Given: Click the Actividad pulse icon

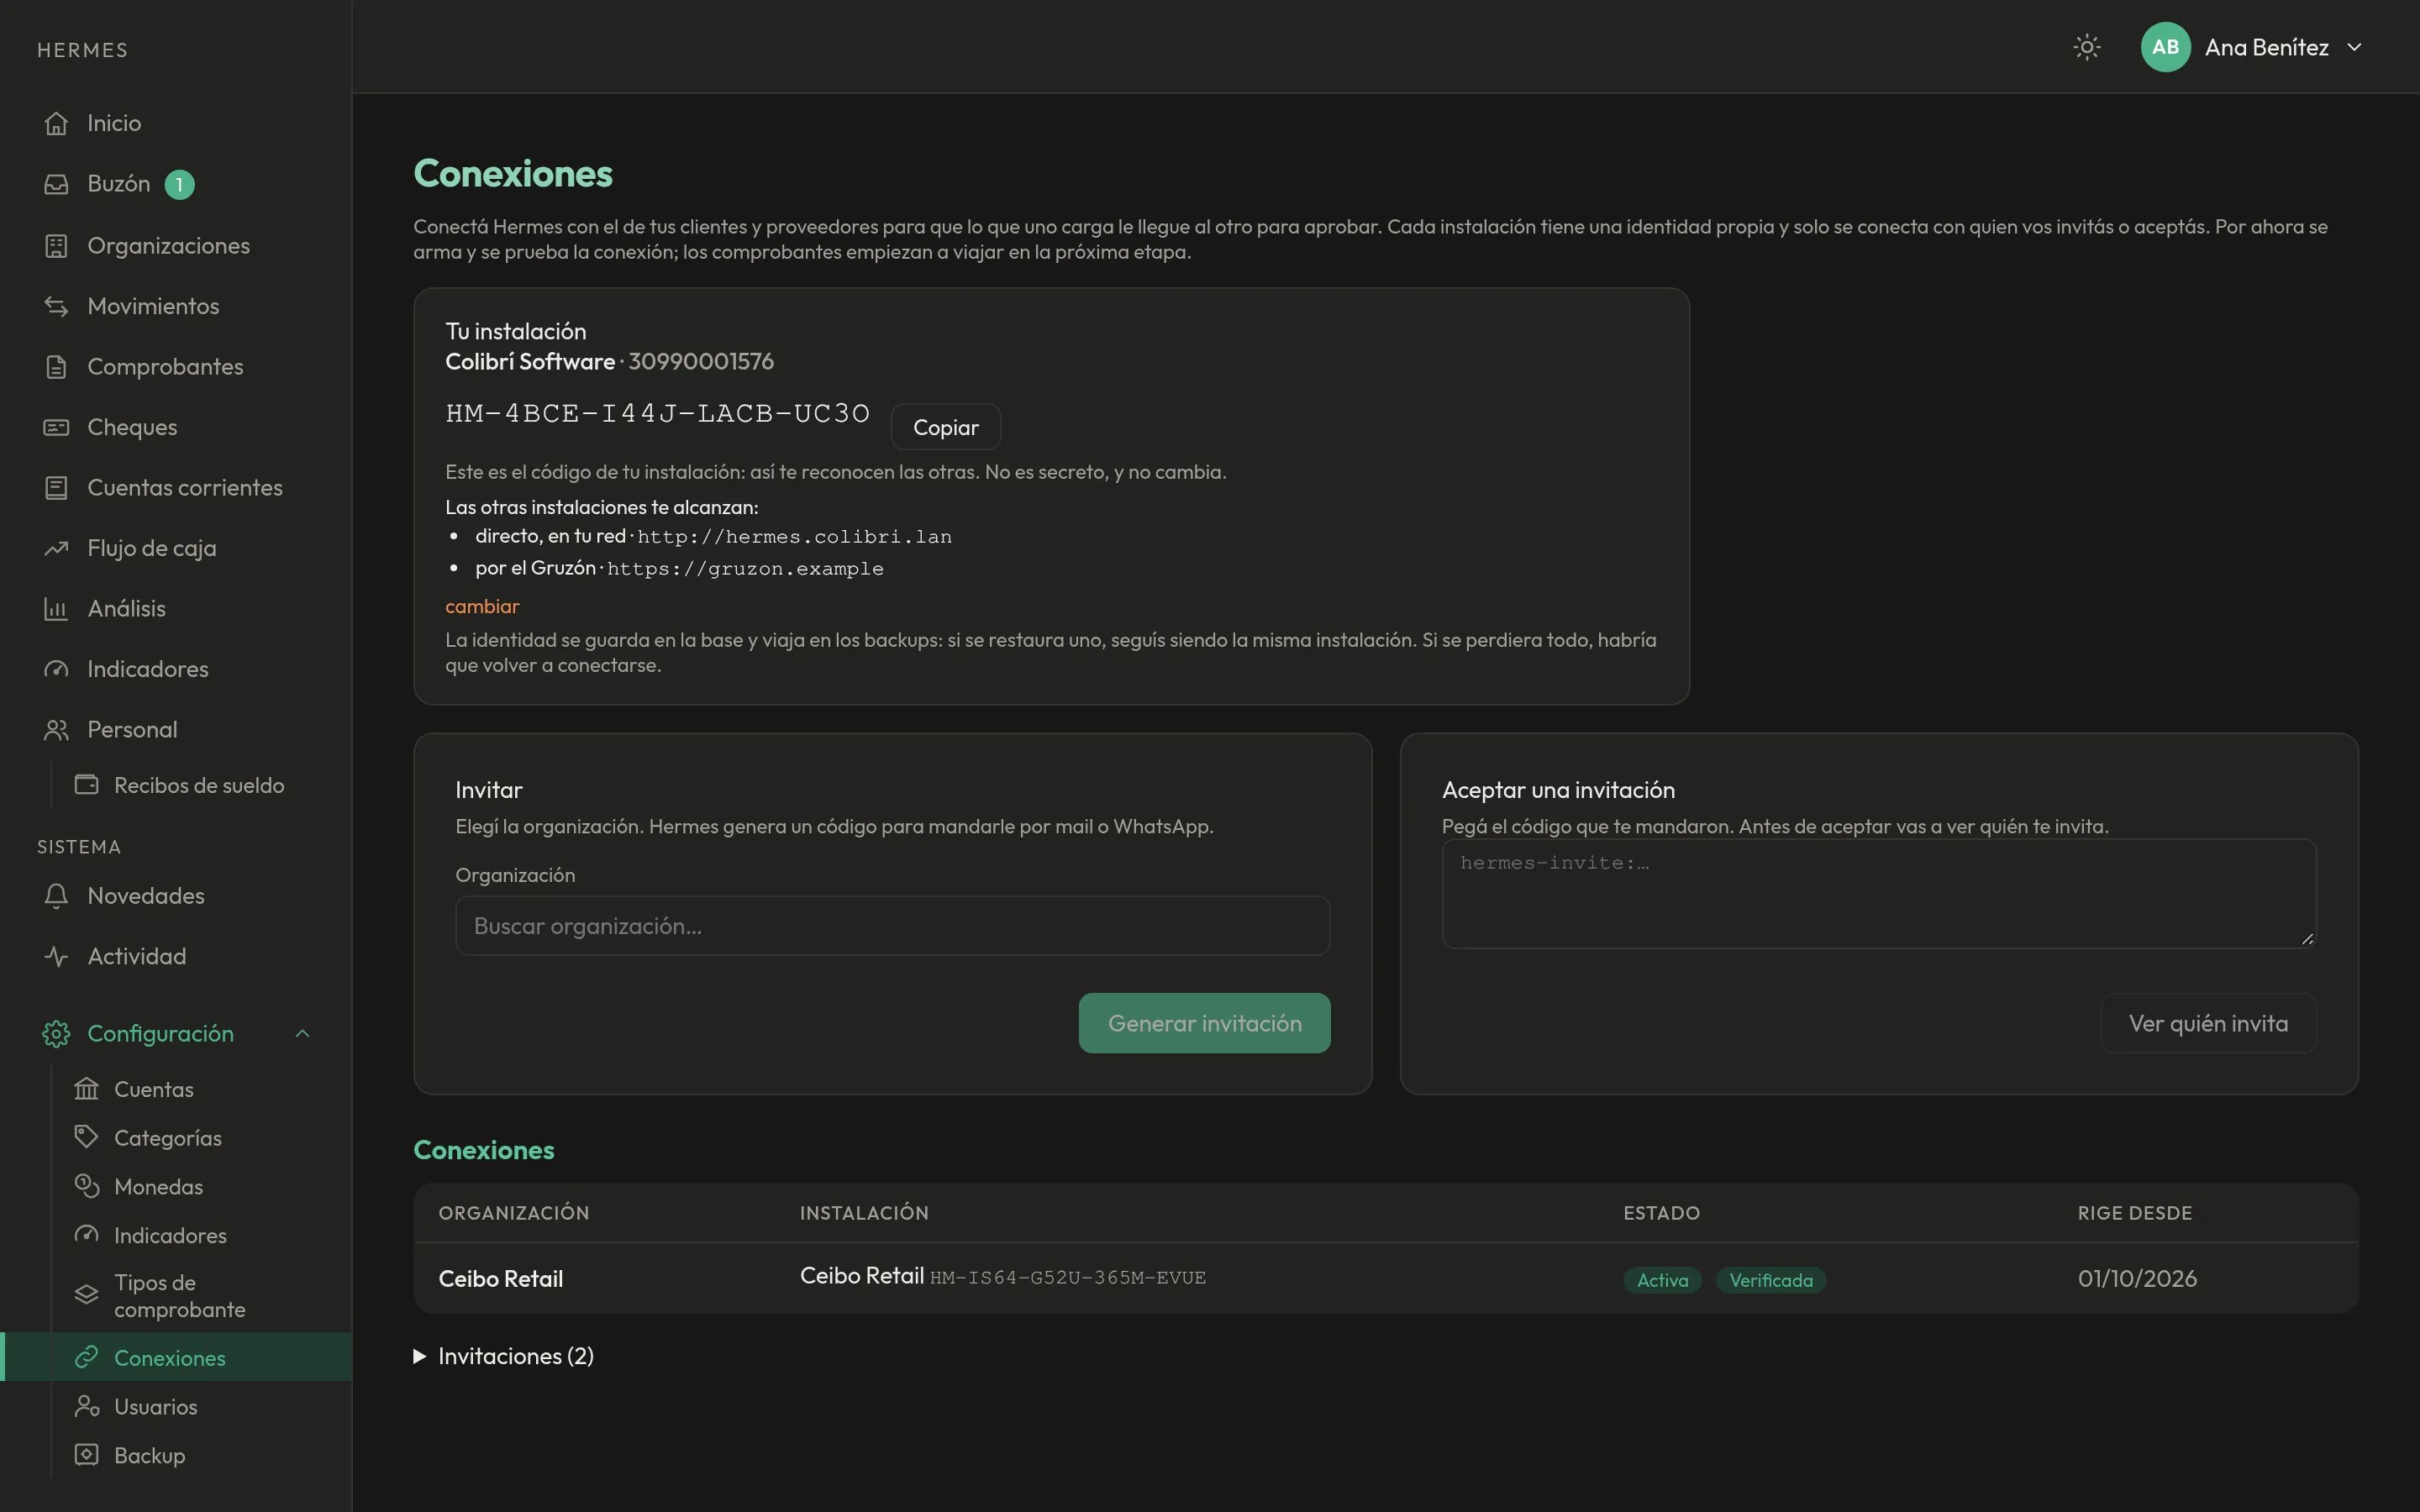Looking at the screenshot, I should point(56,956).
